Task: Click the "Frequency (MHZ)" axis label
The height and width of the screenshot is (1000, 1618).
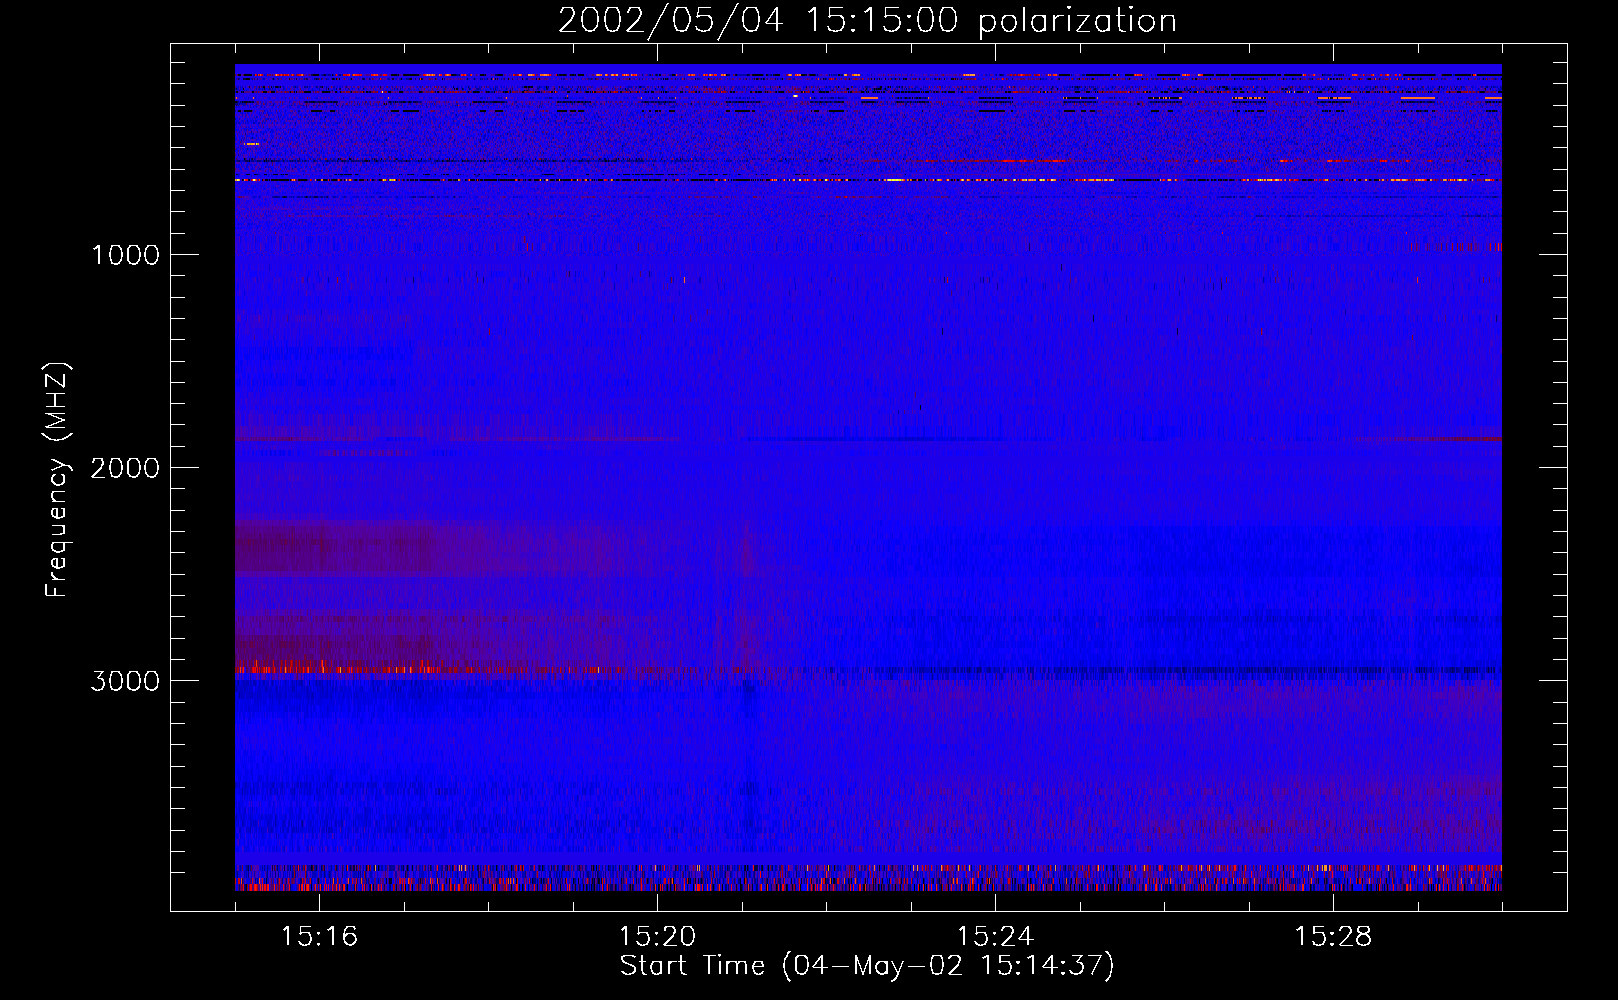Action: [x=58, y=480]
